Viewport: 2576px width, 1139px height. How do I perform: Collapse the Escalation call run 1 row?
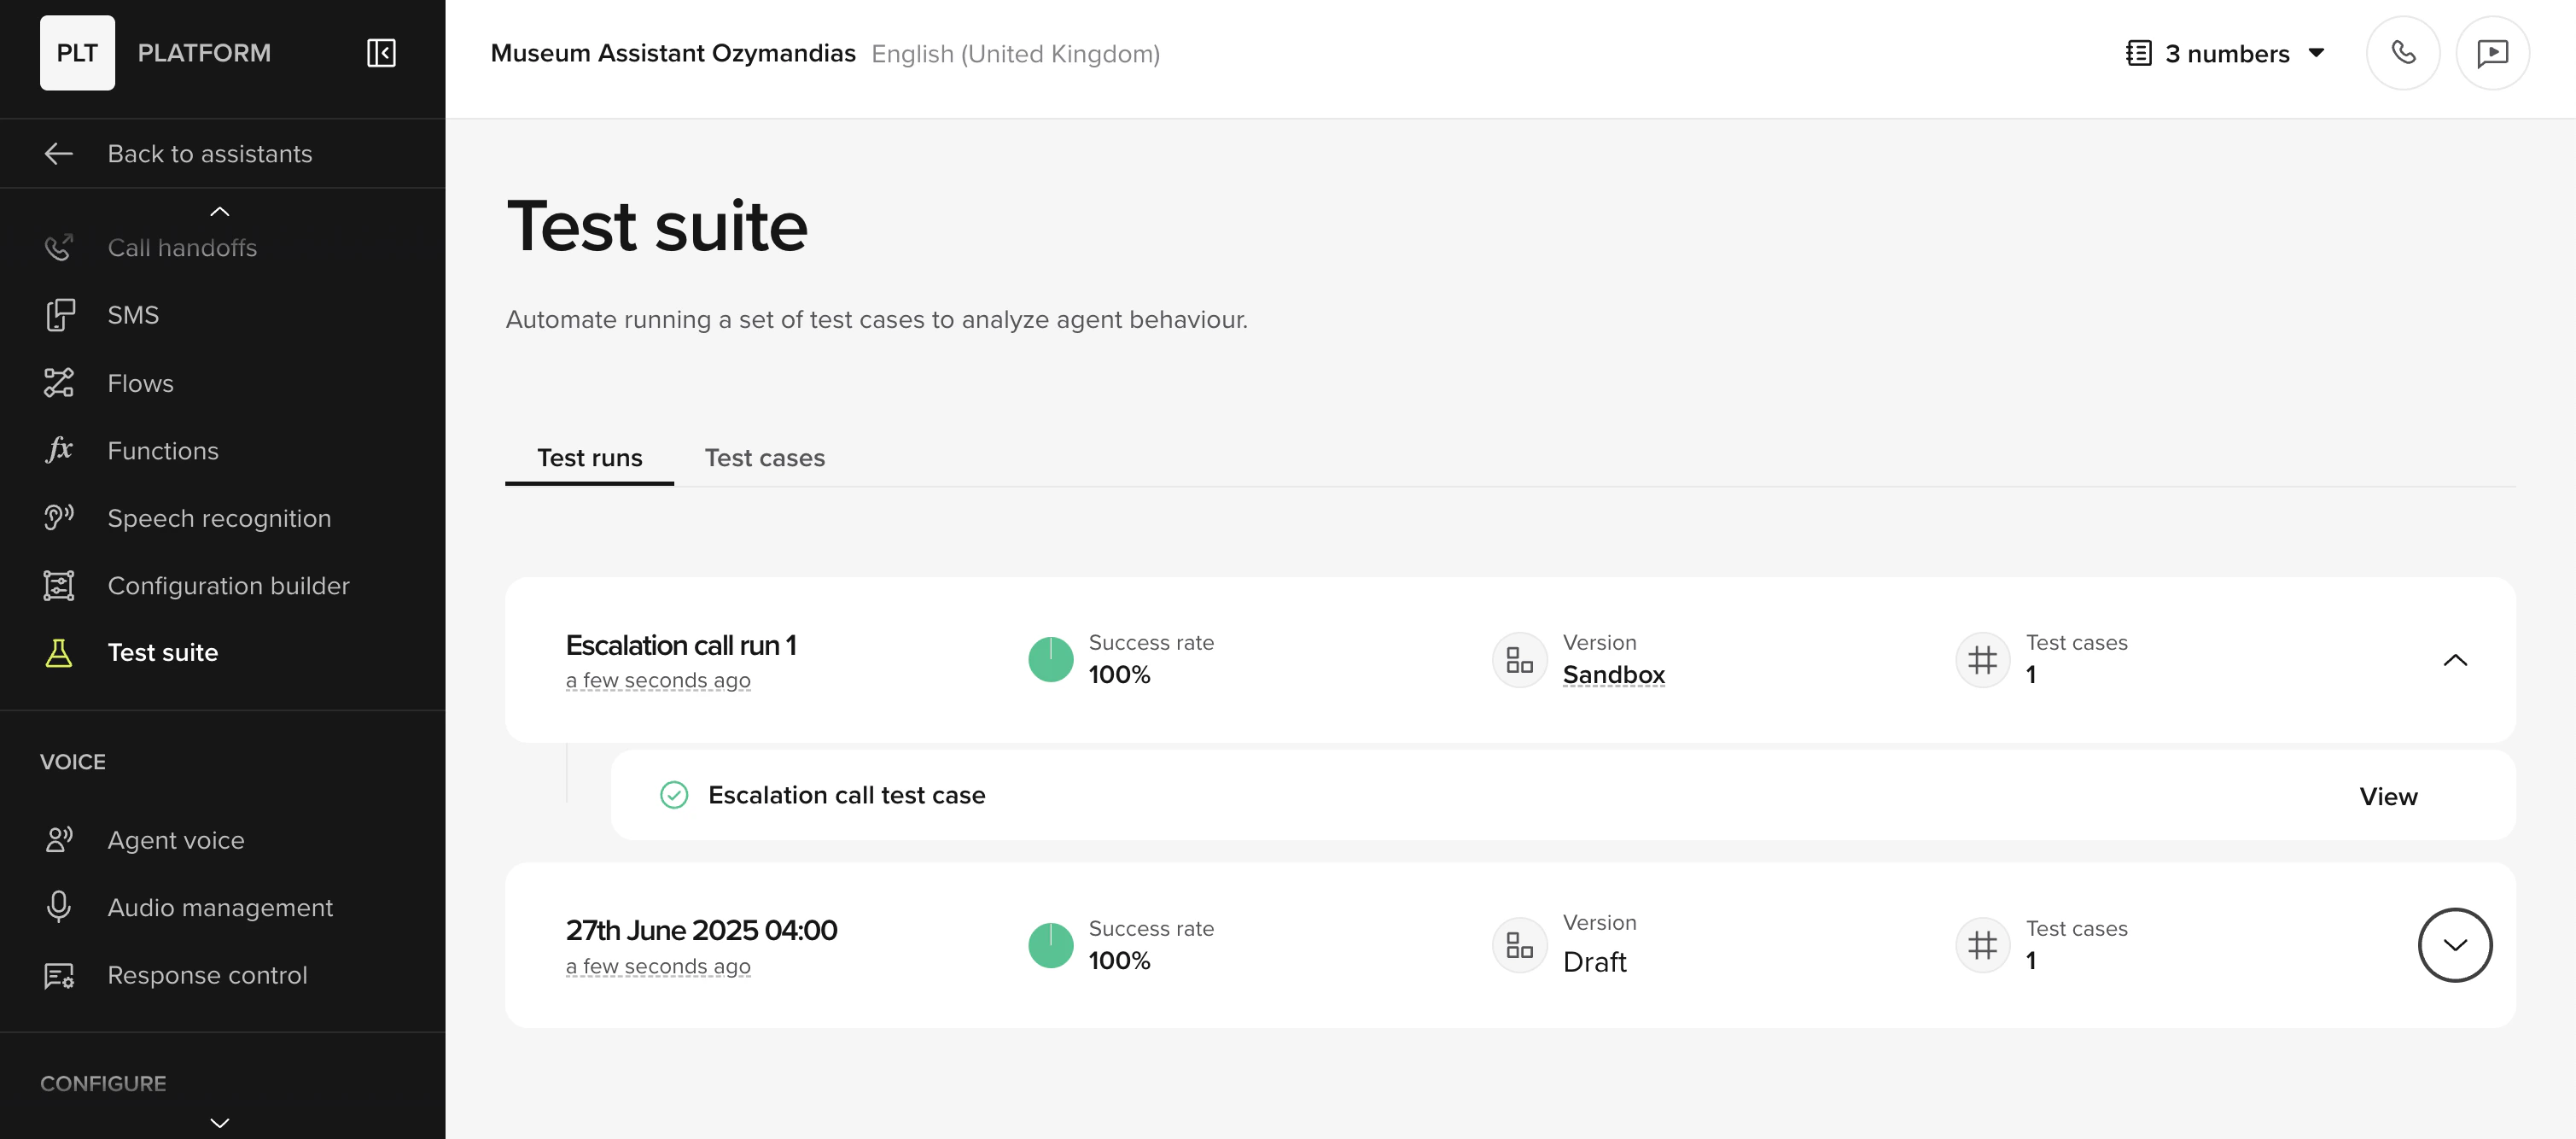click(2454, 660)
